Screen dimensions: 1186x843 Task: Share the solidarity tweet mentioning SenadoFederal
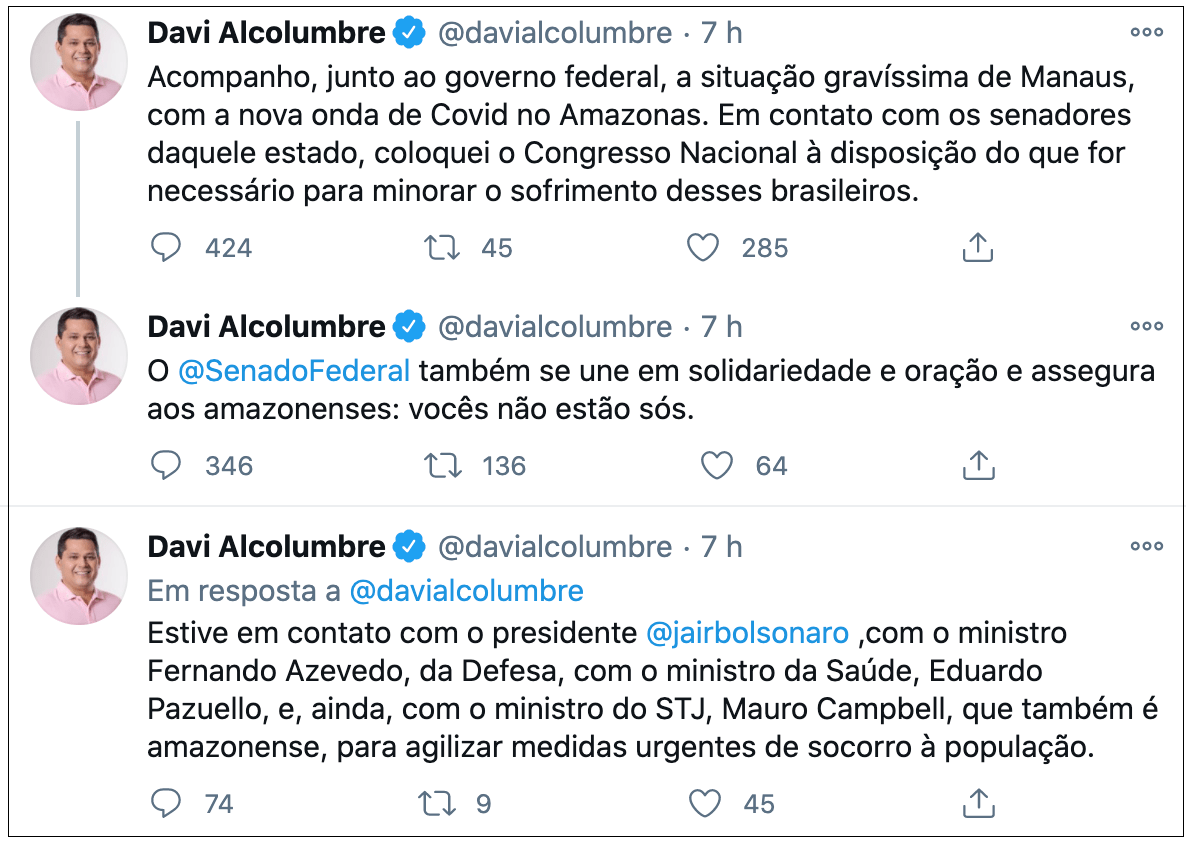point(977,465)
